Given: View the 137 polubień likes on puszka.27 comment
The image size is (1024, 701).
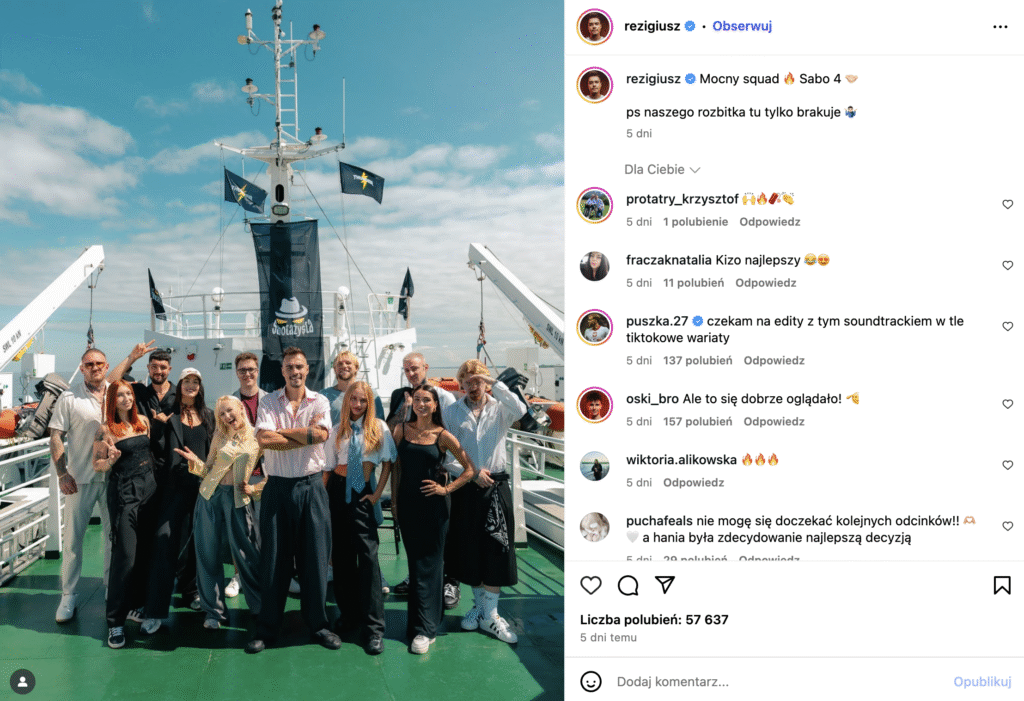Looking at the screenshot, I should (x=697, y=361).
